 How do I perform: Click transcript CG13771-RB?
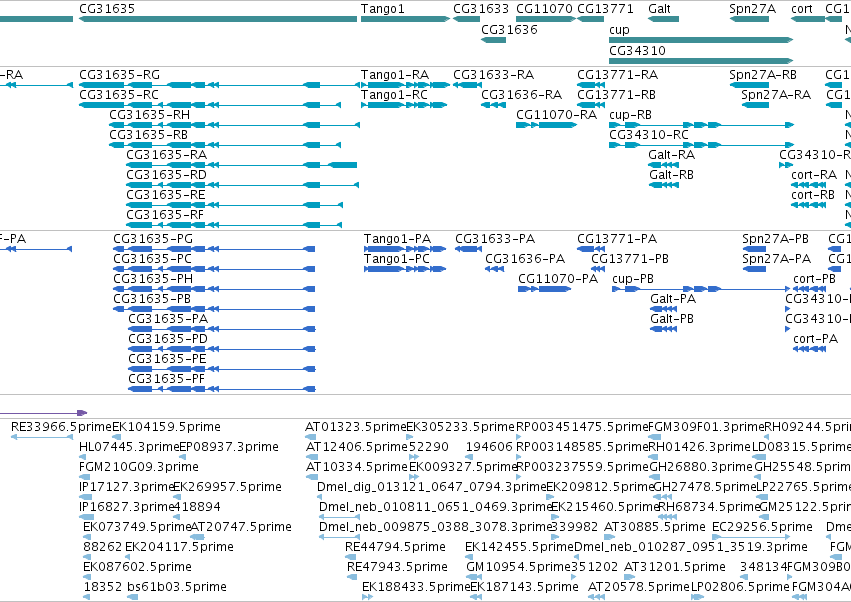617,94
